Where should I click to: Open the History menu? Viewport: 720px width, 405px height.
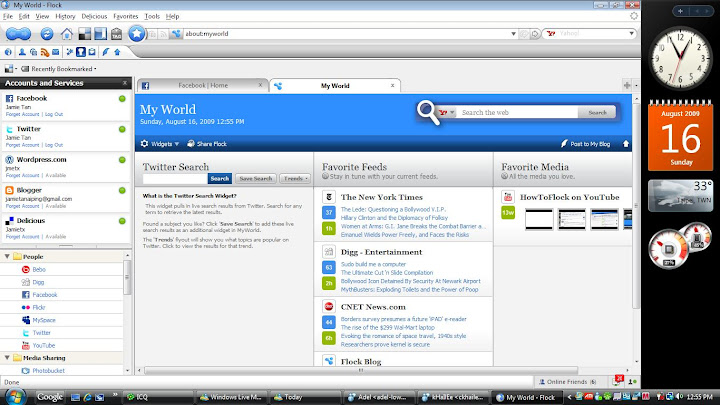coord(65,17)
